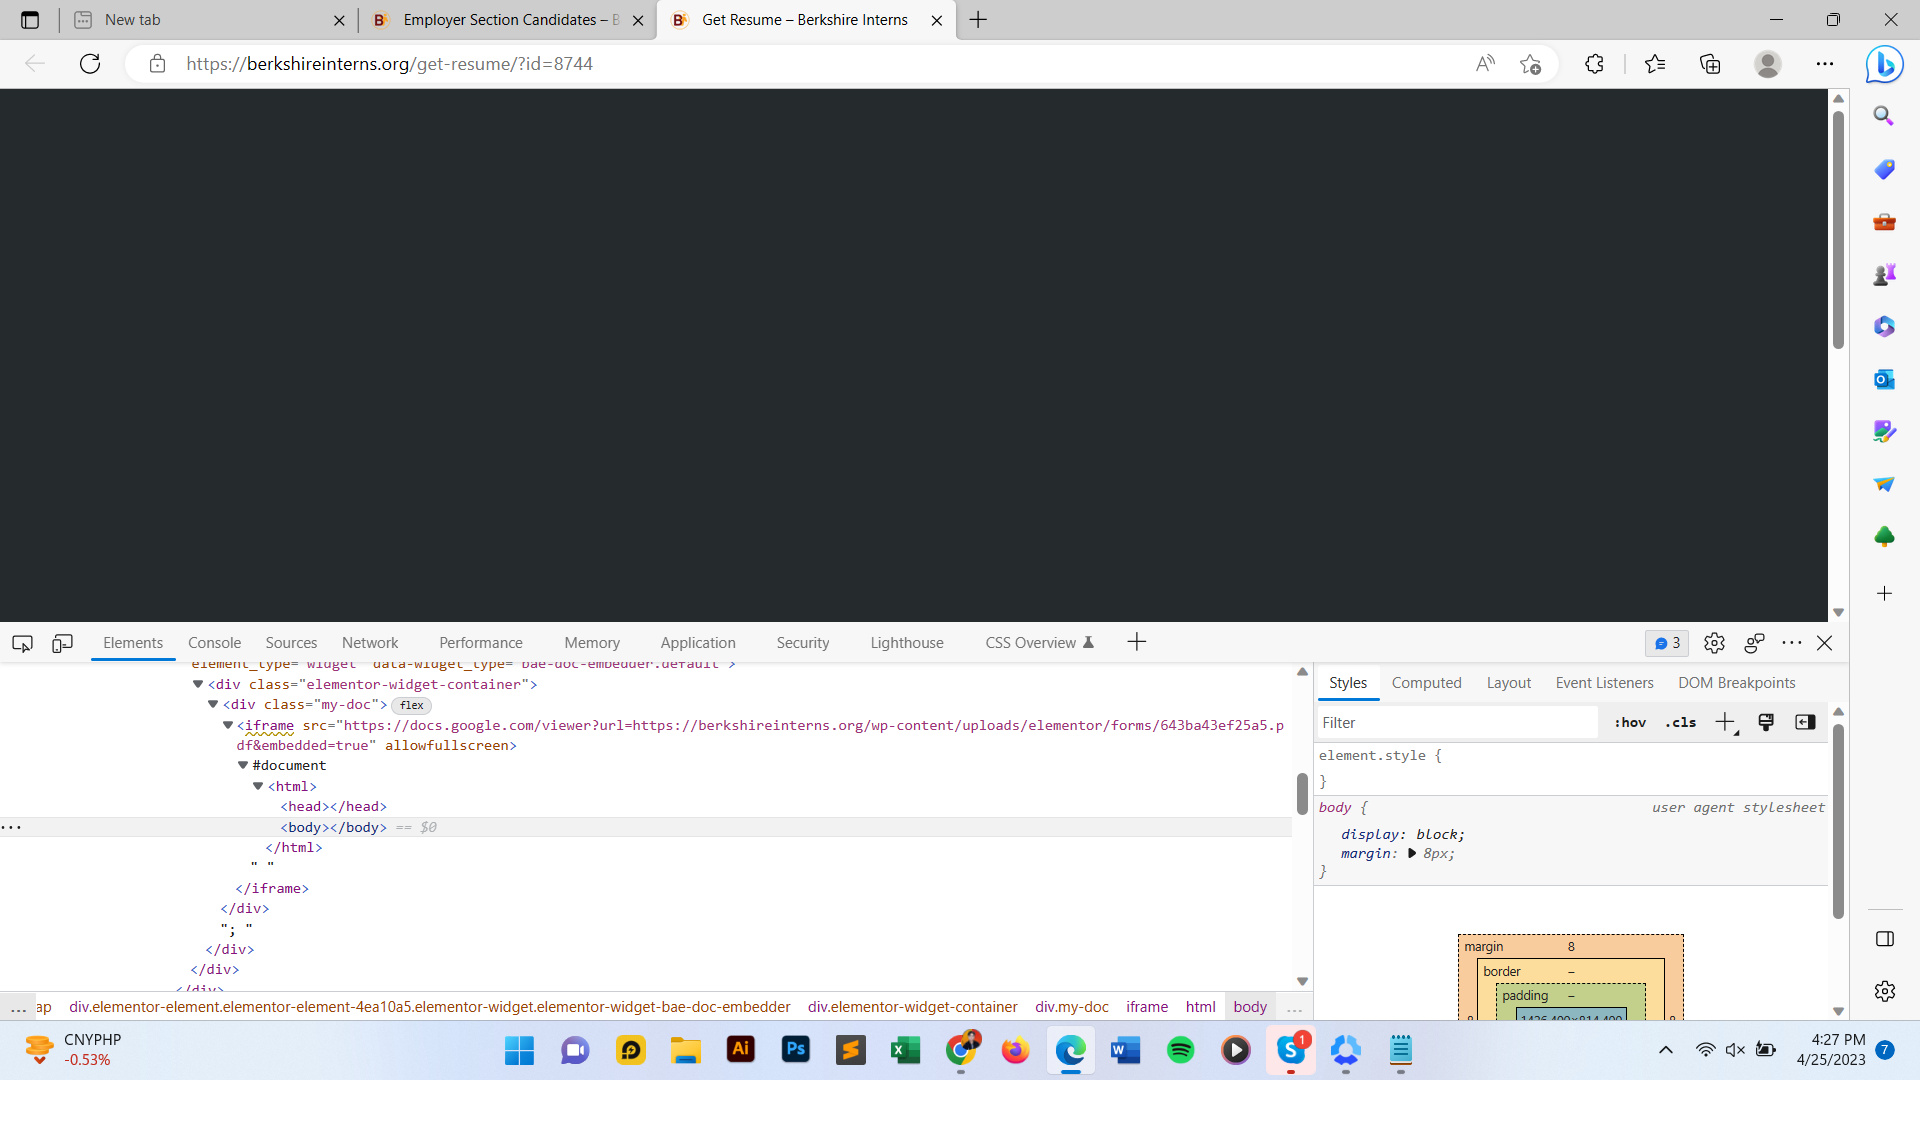Collapse the html node in the tree
The image size is (1920, 1141).
point(258,786)
